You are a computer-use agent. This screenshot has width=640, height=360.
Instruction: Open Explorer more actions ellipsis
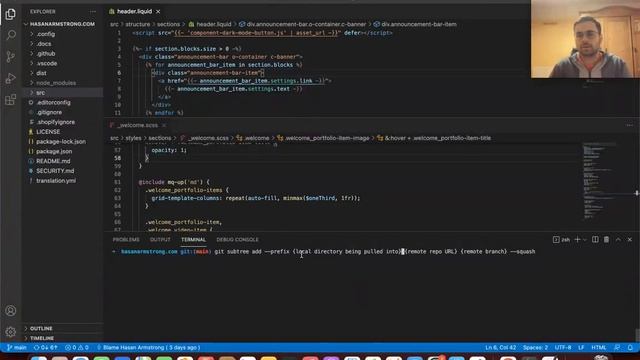click(93, 12)
